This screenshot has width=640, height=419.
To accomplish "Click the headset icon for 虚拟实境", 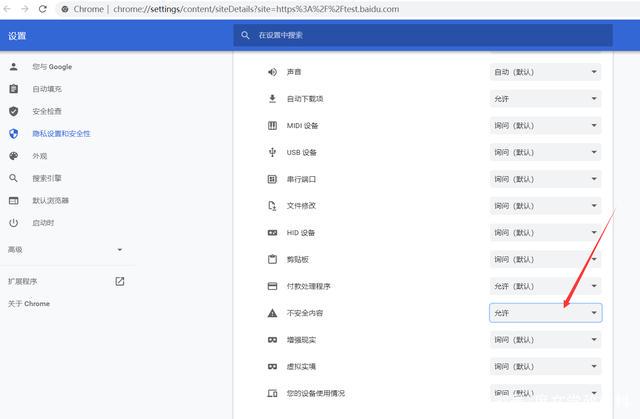I will [272, 366].
